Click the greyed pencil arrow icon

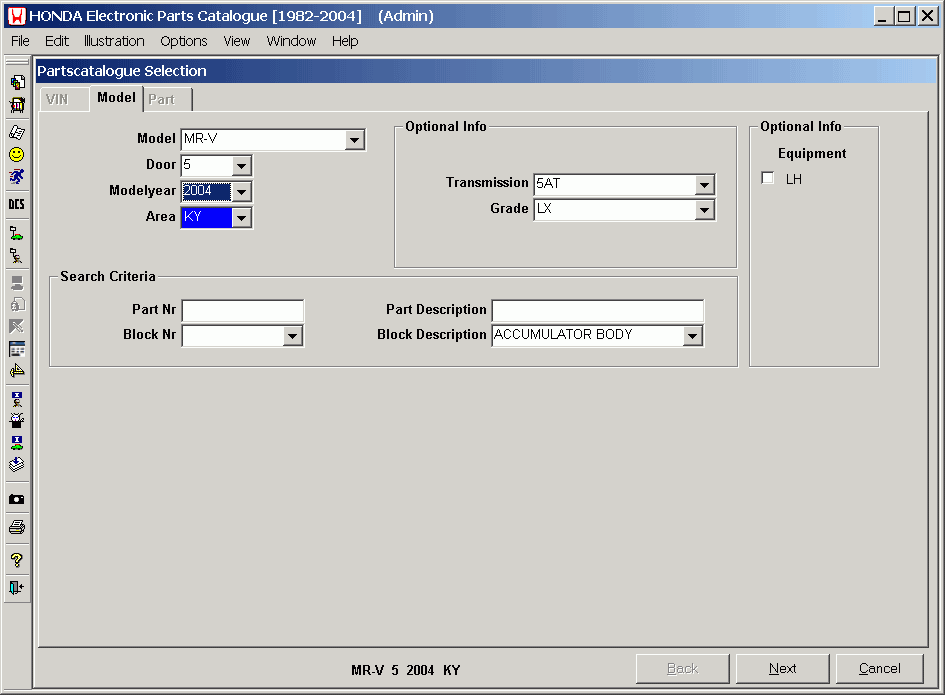pos(17,327)
